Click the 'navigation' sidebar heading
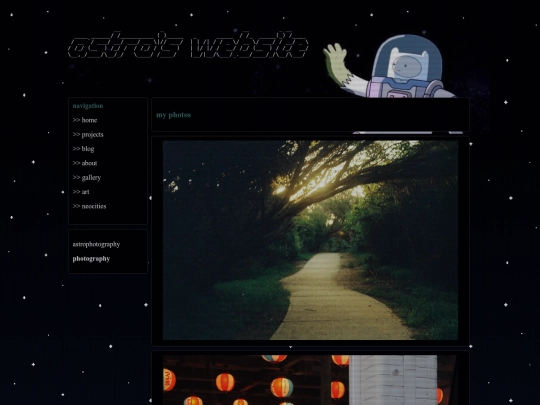 (x=88, y=106)
